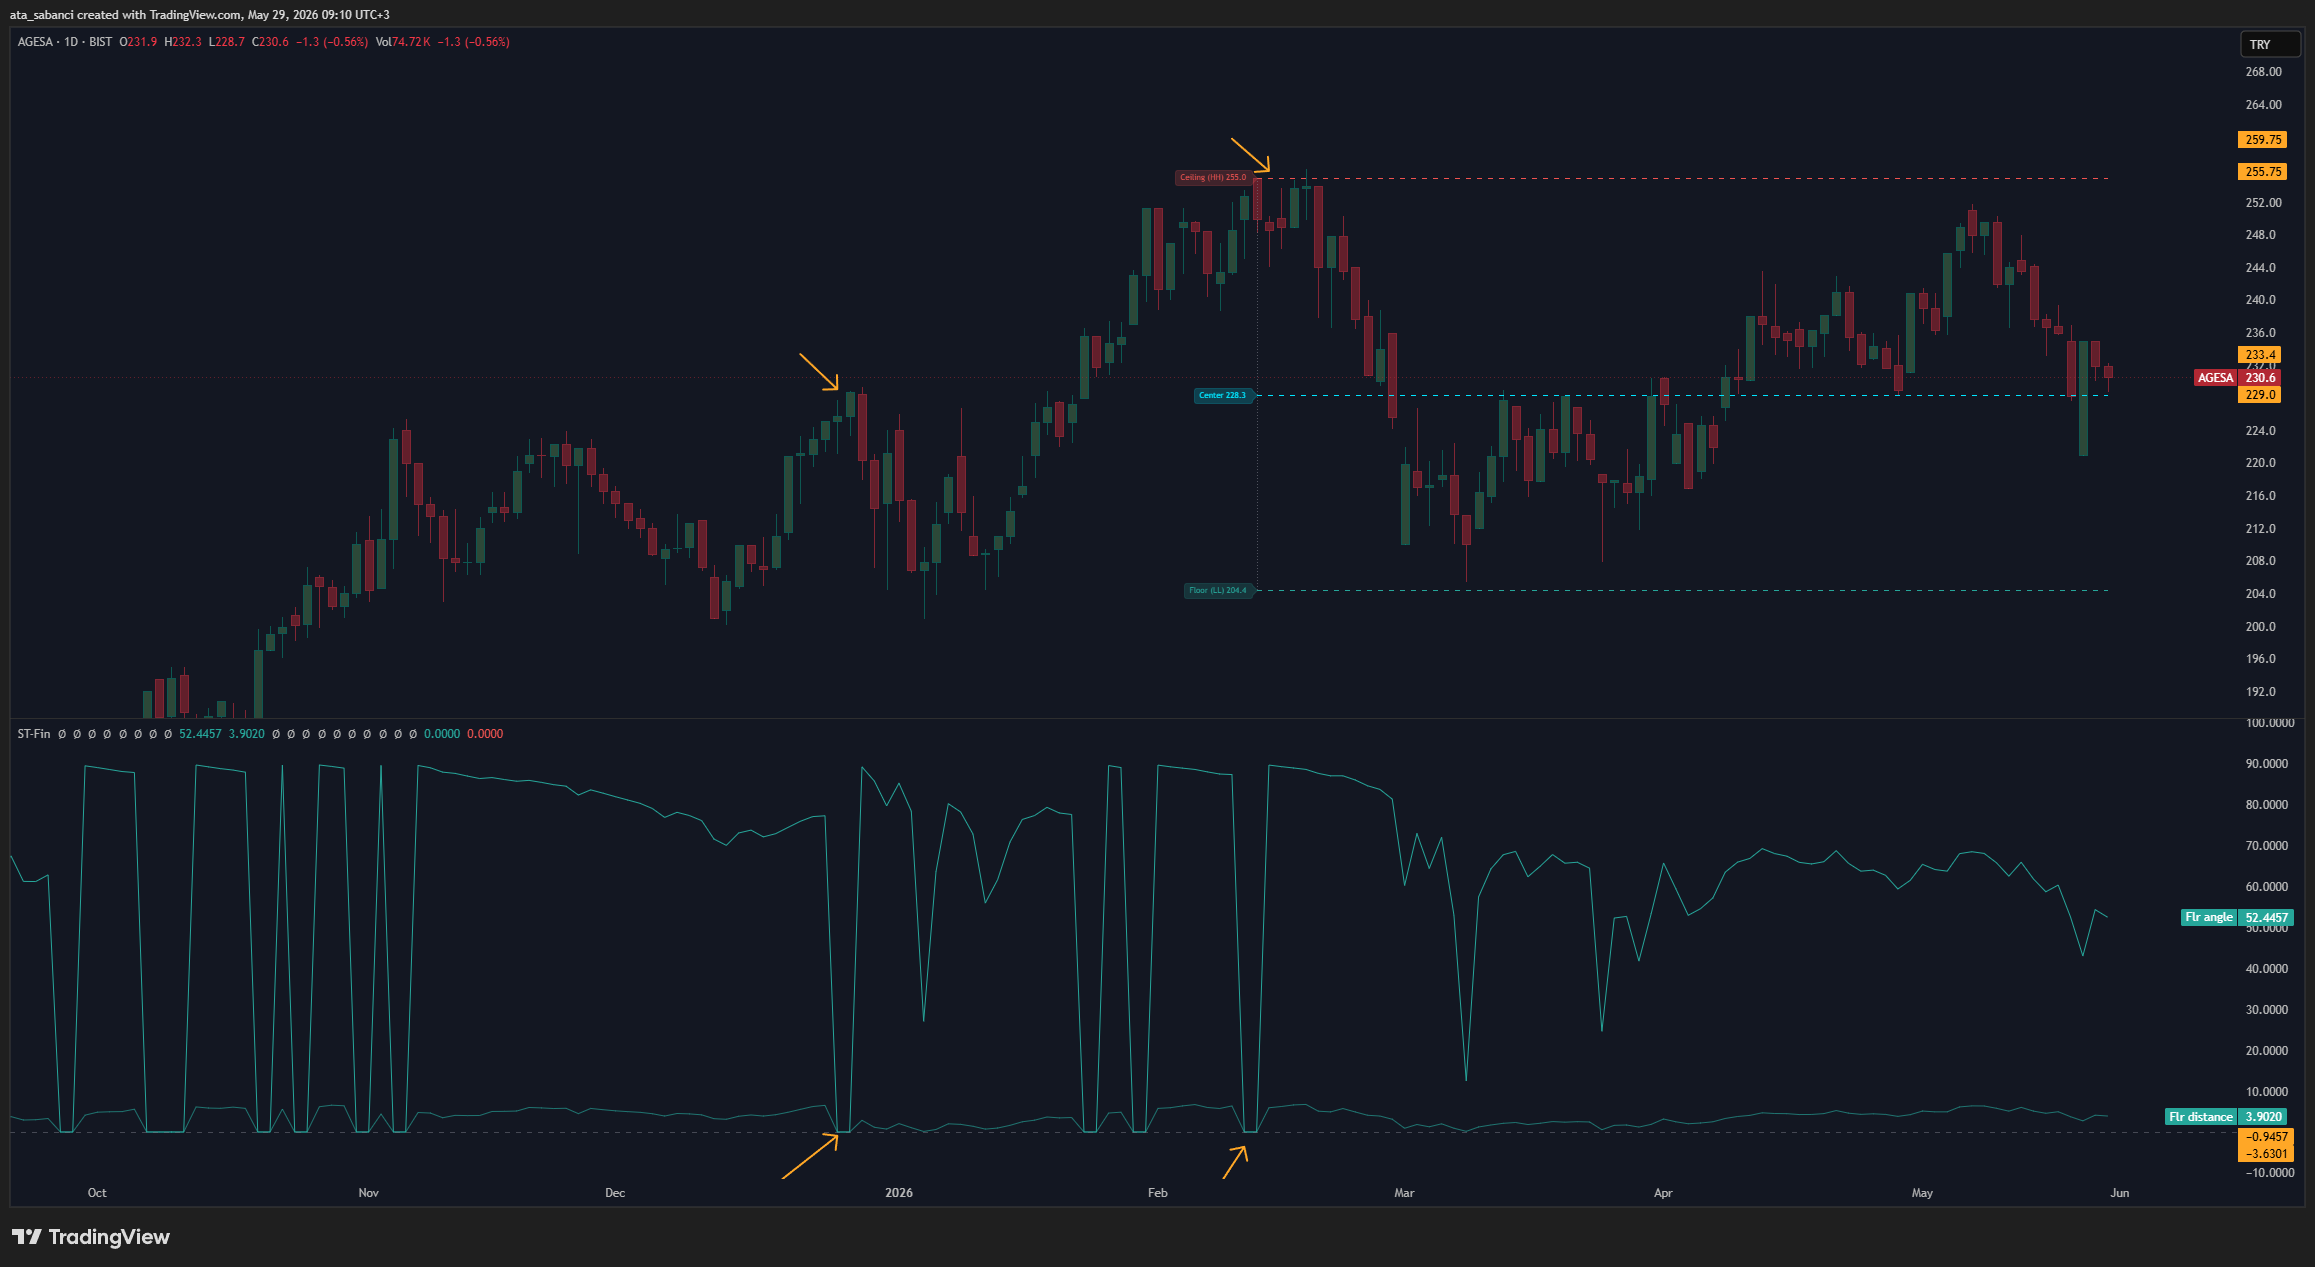Image resolution: width=2315 pixels, height=1267 pixels.
Task: Click the orange -0.9457 indicator label
Action: click(2265, 1137)
